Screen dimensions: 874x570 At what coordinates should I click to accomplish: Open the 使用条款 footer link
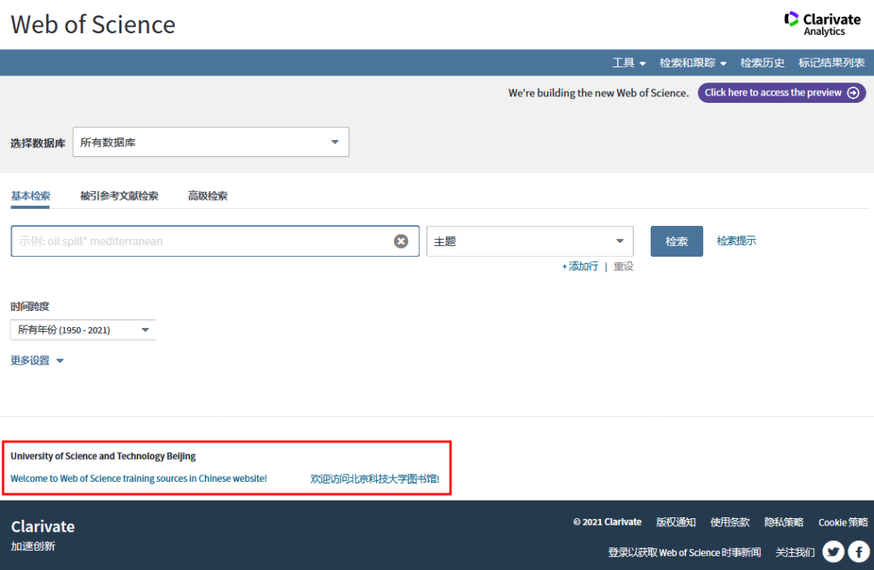pos(730,522)
